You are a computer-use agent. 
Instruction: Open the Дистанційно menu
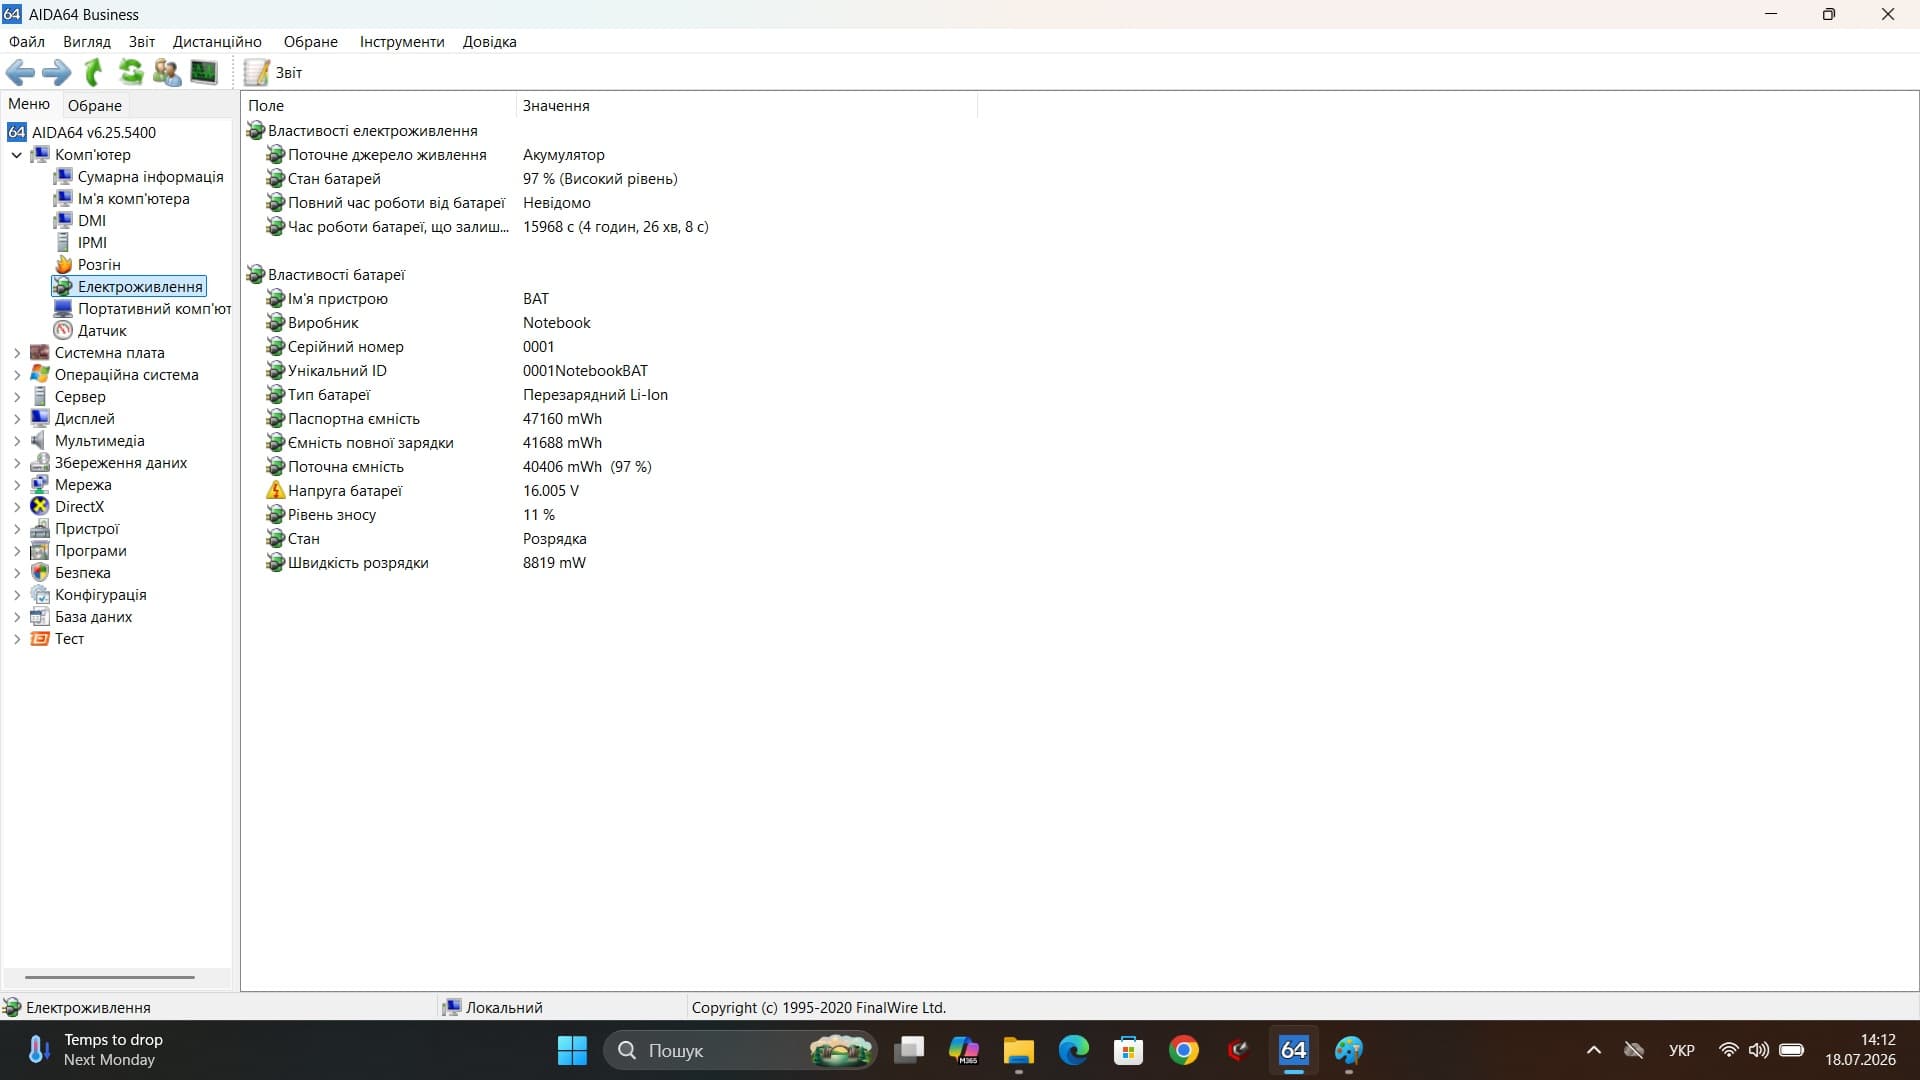(217, 41)
